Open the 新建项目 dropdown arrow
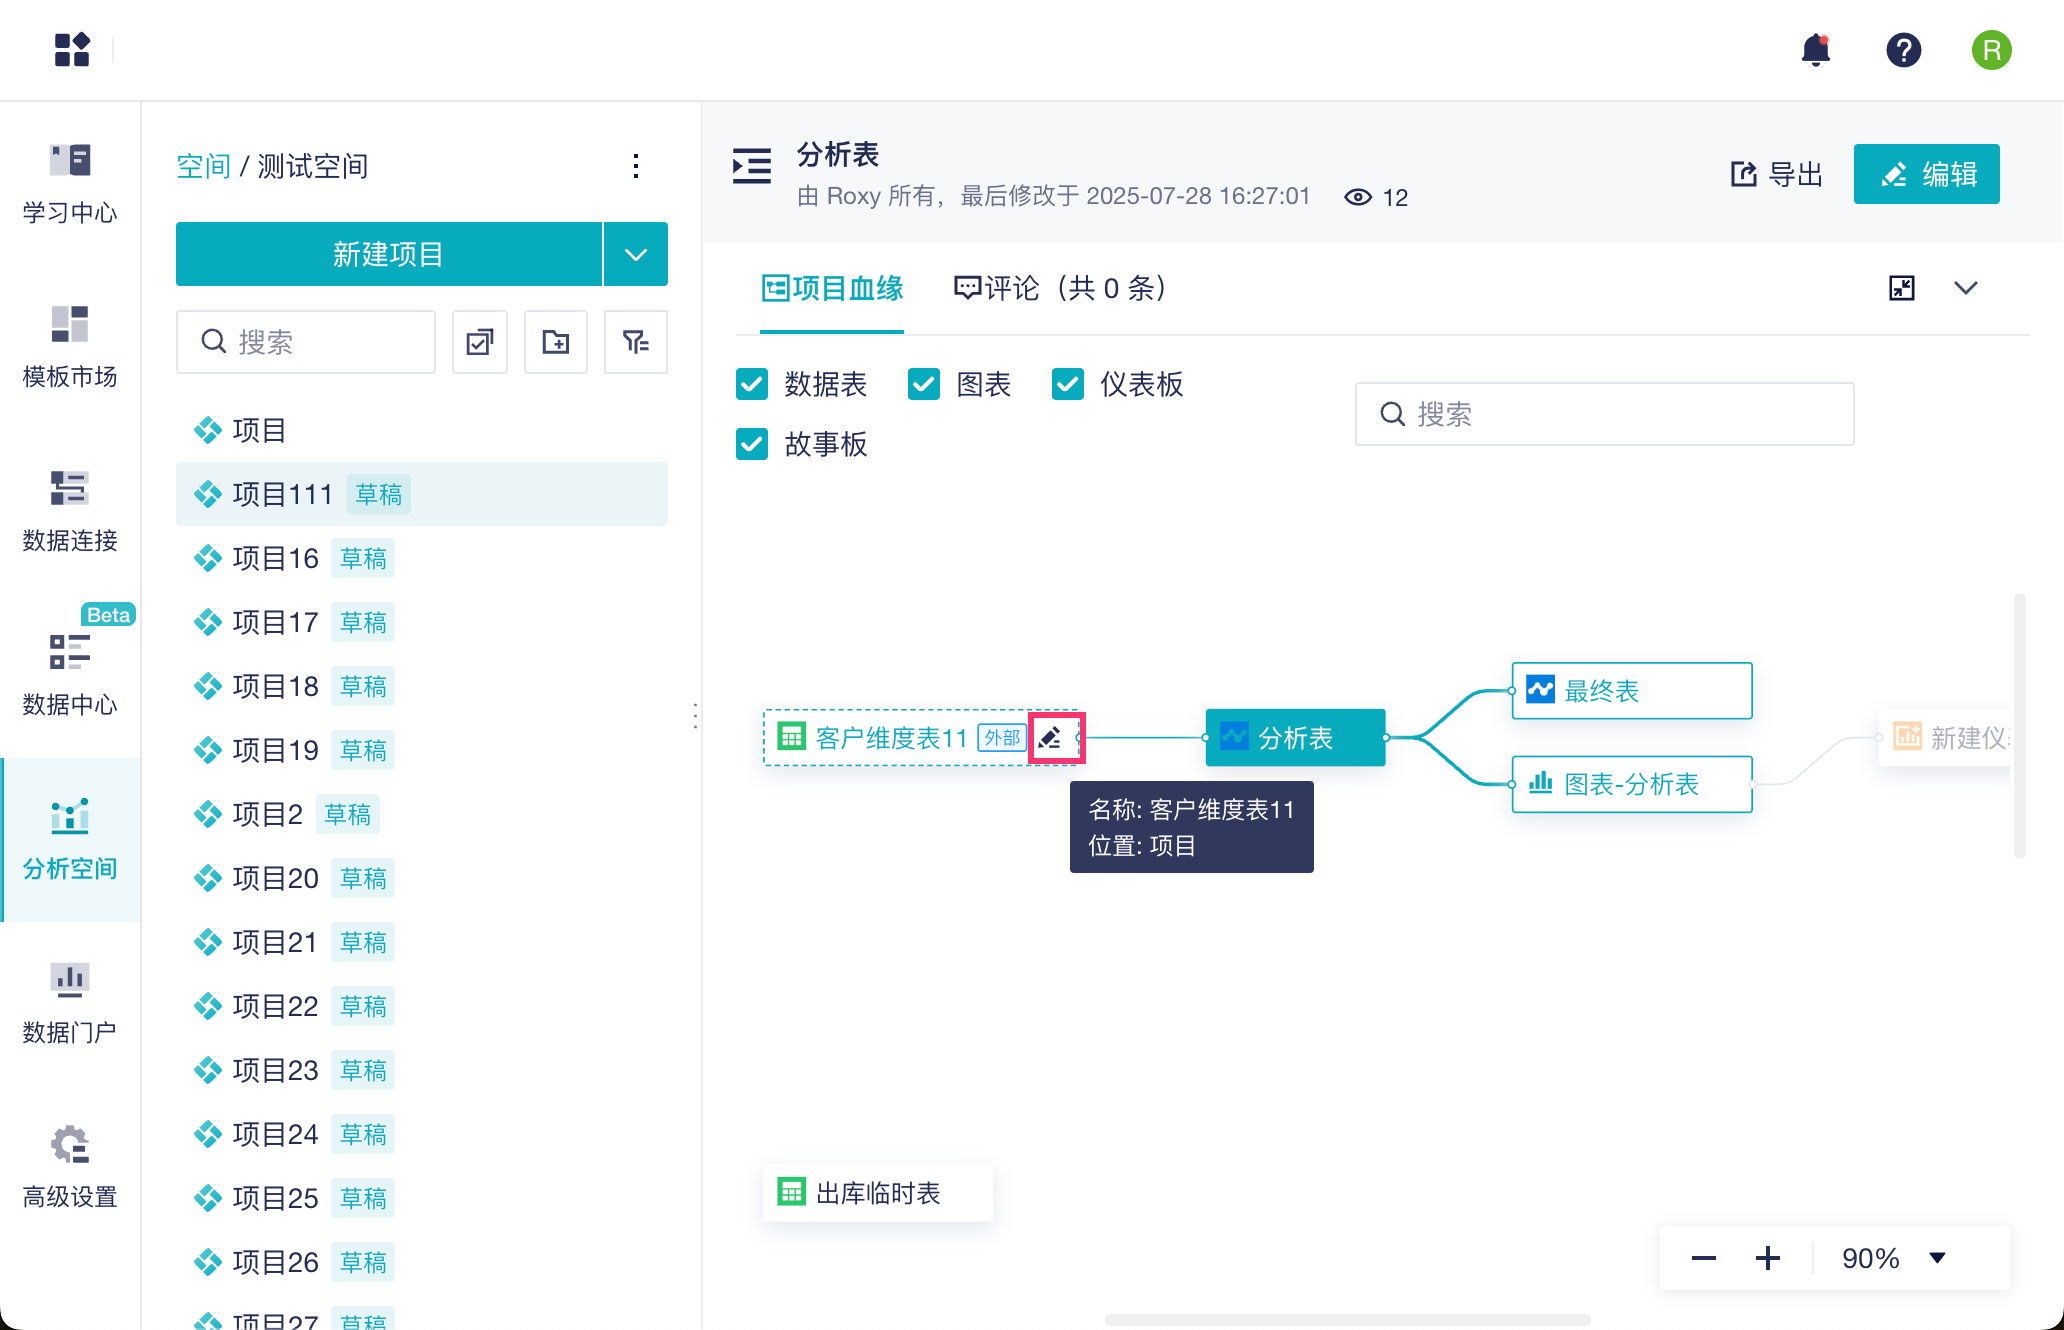2064x1330 pixels. click(636, 254)
